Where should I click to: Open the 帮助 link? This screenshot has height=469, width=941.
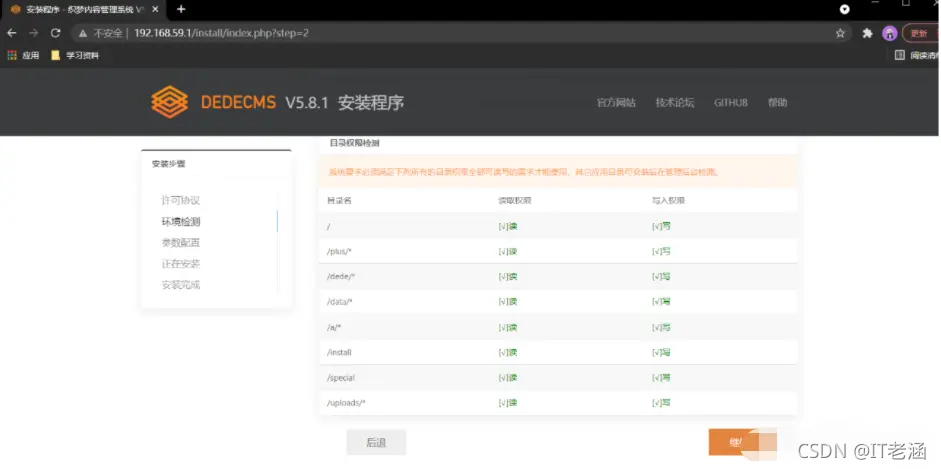pyautogui.click(x=778, y=103)
